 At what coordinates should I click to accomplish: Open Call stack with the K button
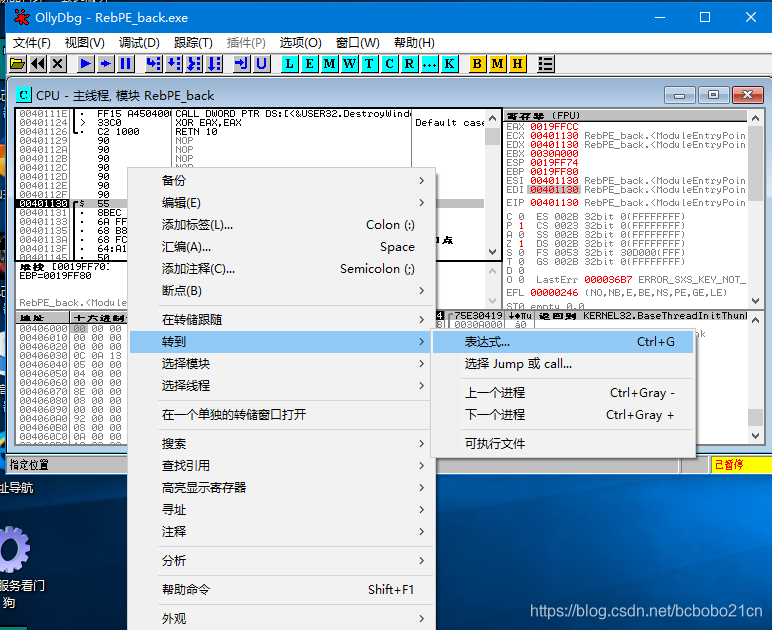(x=449, y=64)
